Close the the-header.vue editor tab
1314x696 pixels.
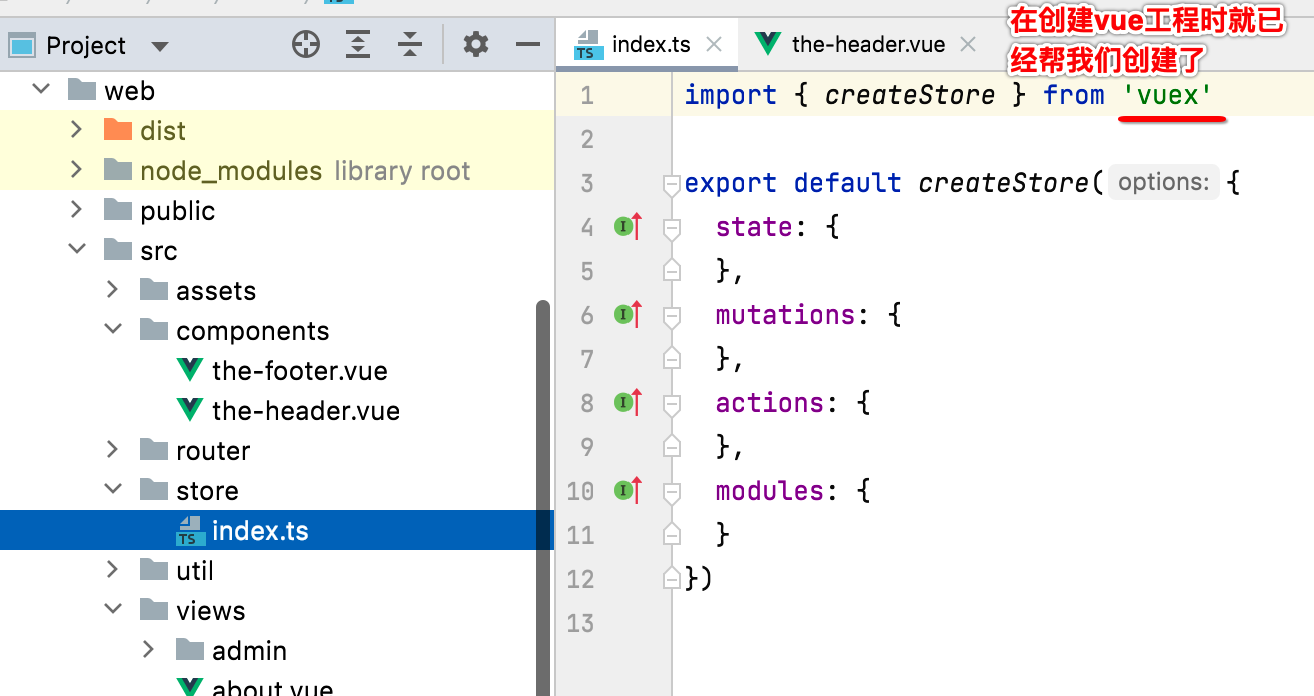[x=966, y=44]
